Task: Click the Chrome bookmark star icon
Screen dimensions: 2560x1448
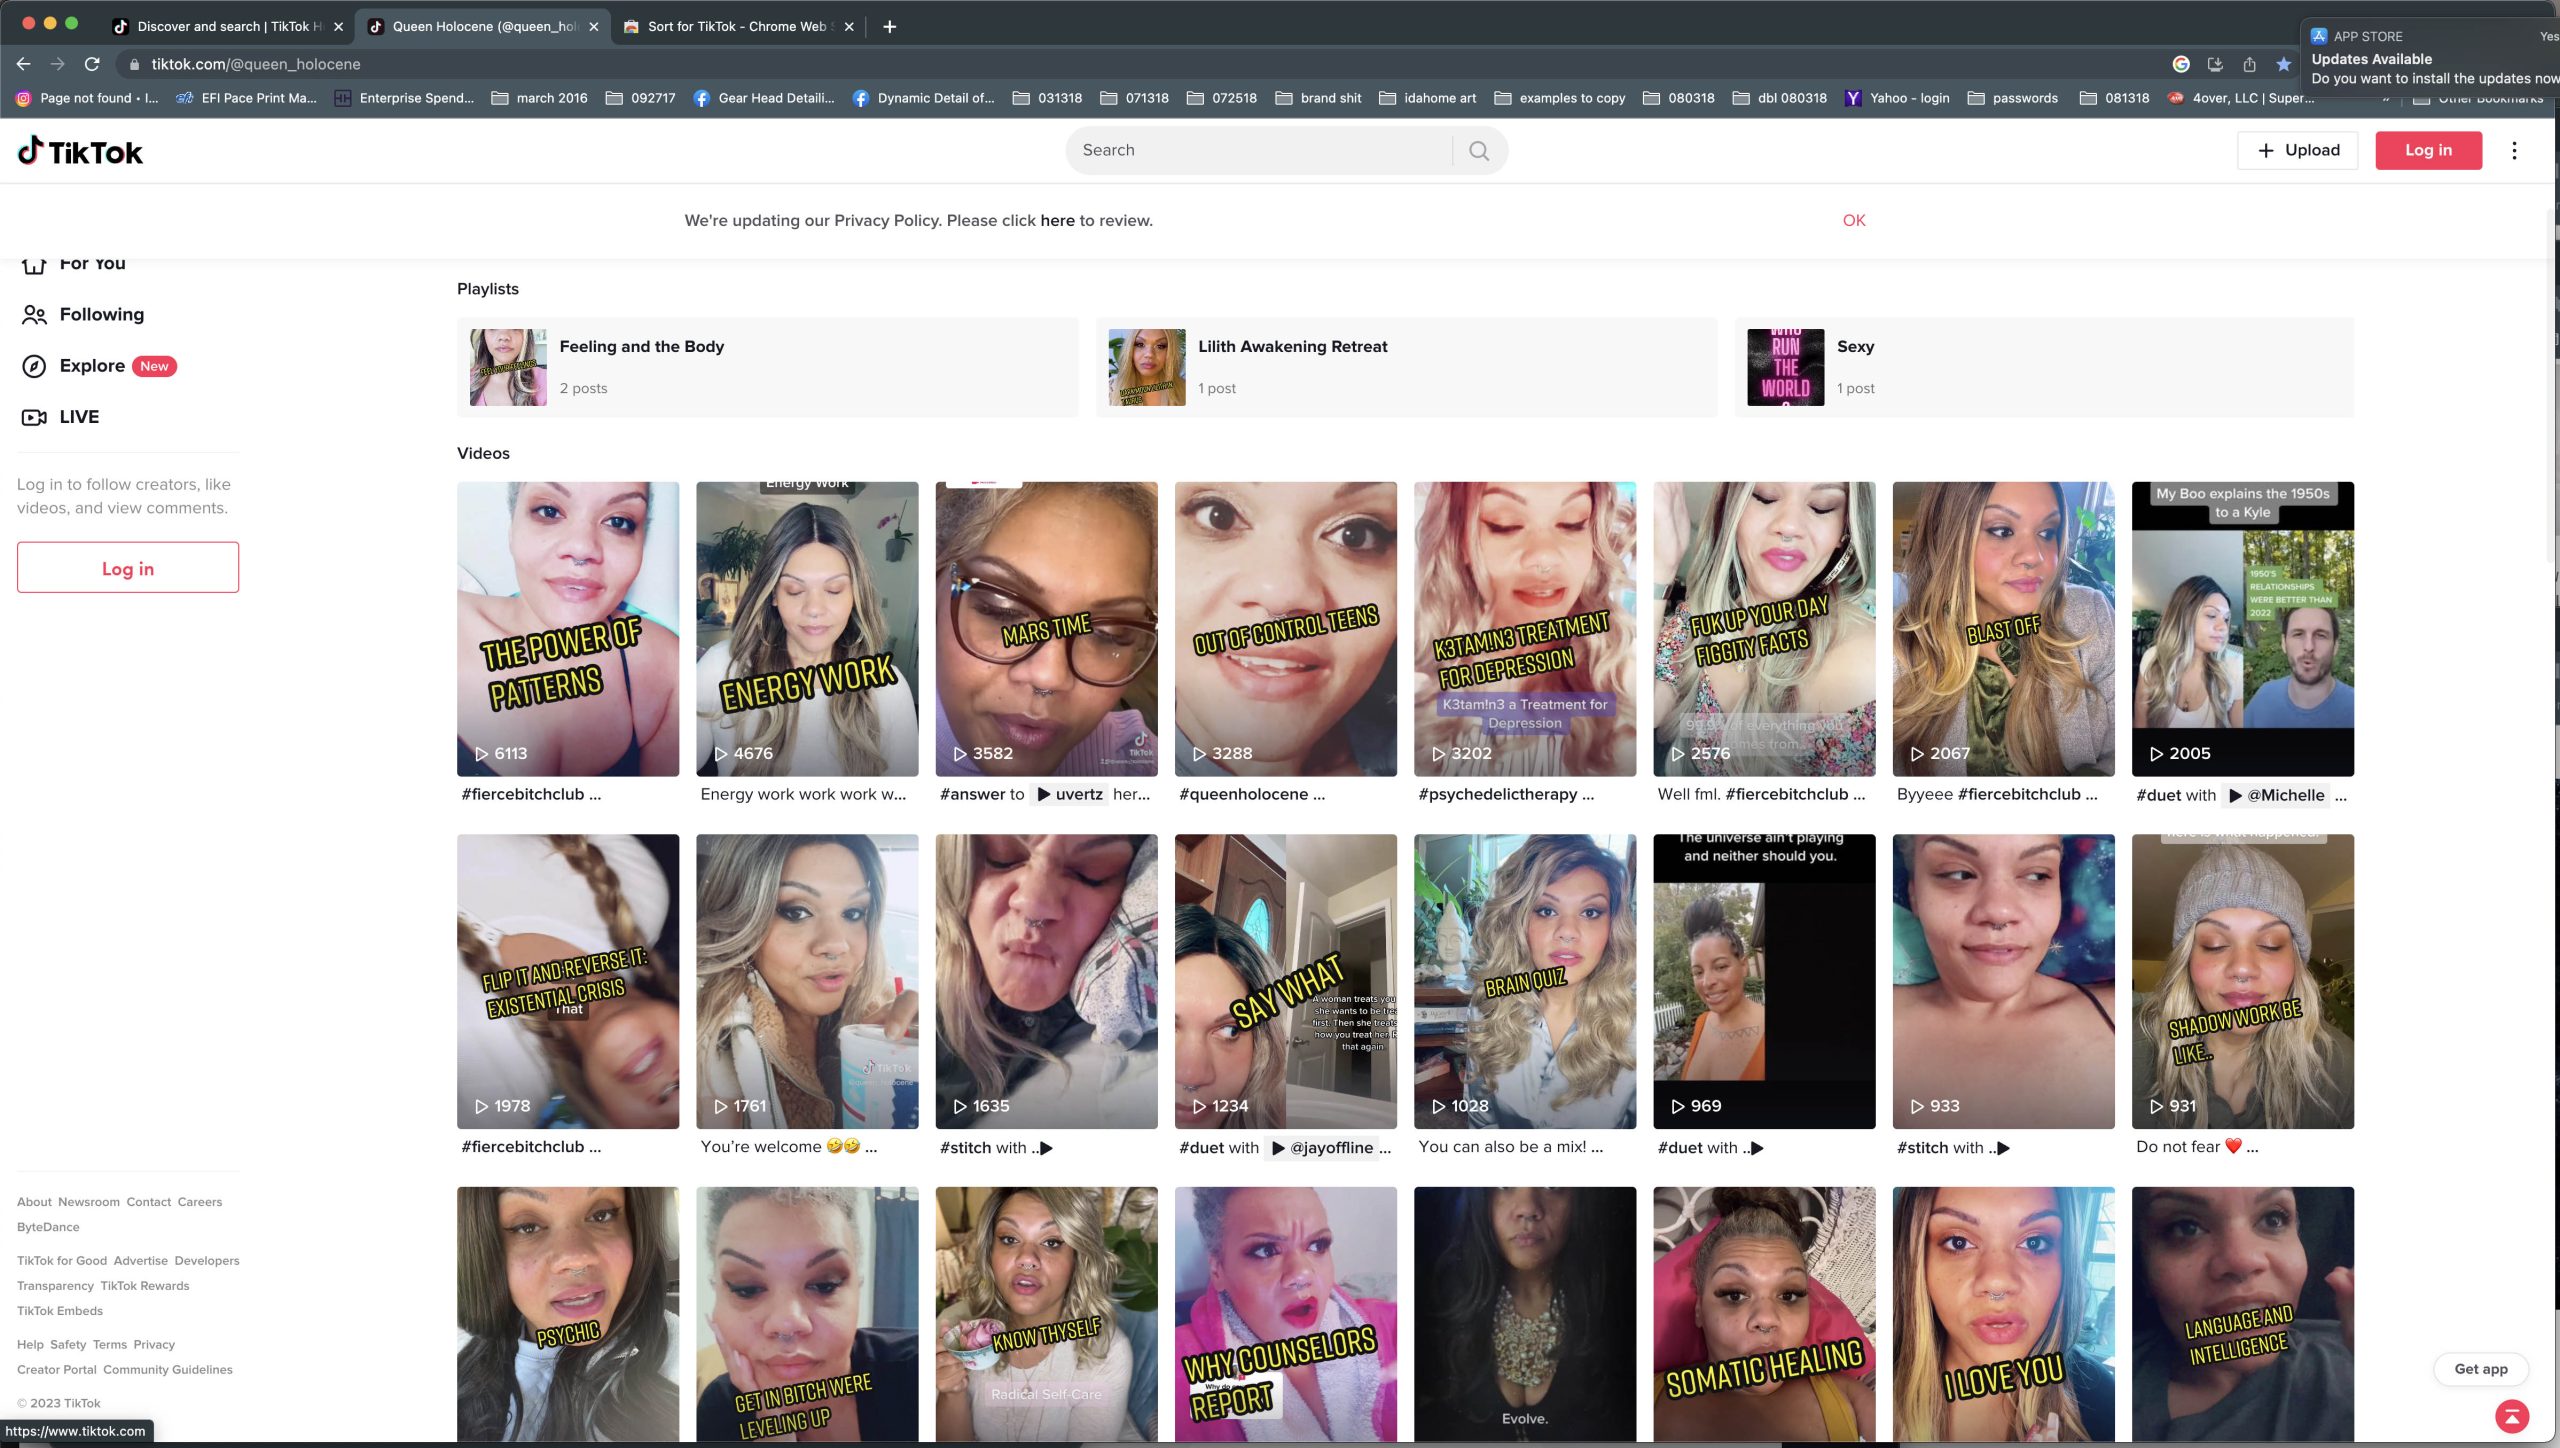Action: click(2283, 64)
